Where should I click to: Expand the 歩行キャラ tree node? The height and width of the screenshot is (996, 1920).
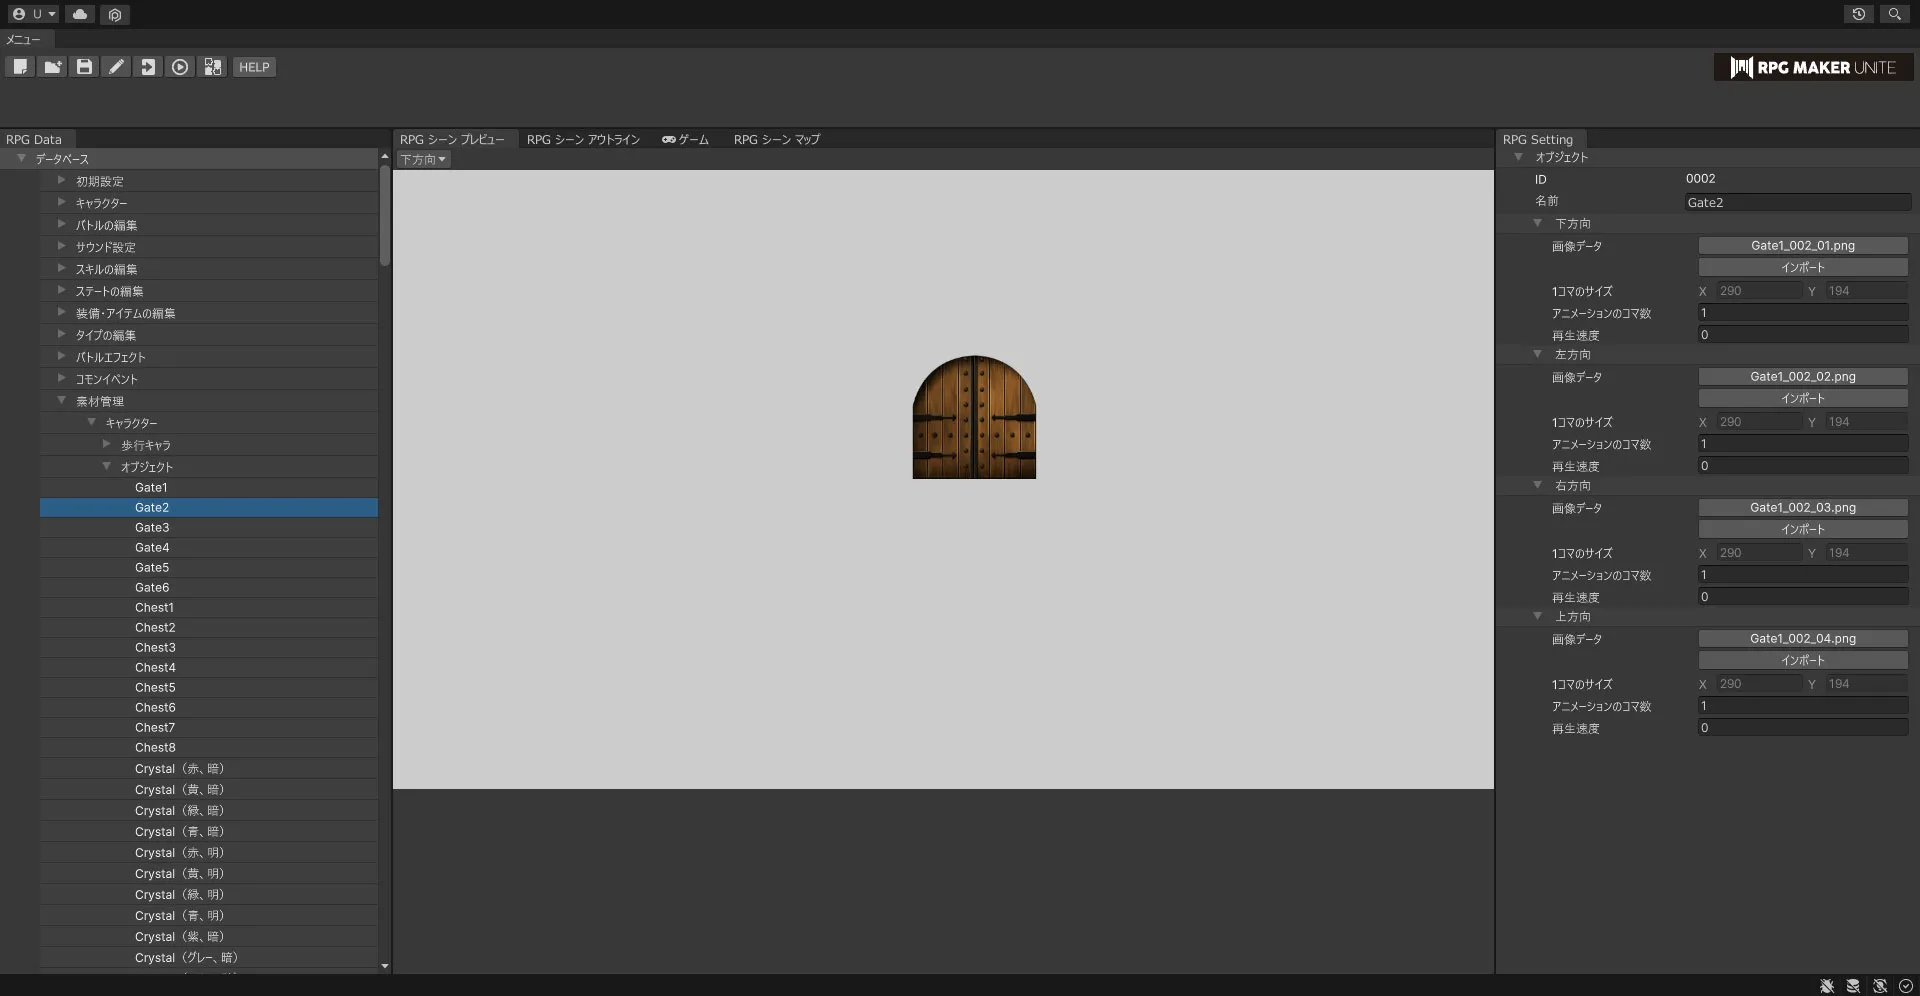107,445
